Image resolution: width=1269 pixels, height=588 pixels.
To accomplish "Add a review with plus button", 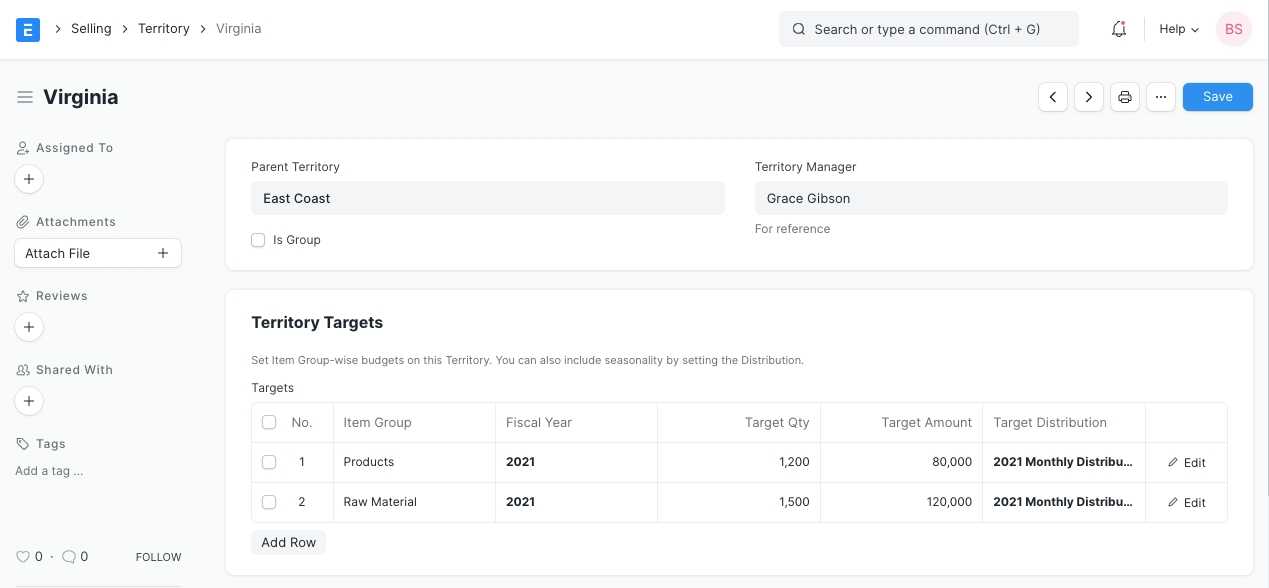I will tap(29, 327).
